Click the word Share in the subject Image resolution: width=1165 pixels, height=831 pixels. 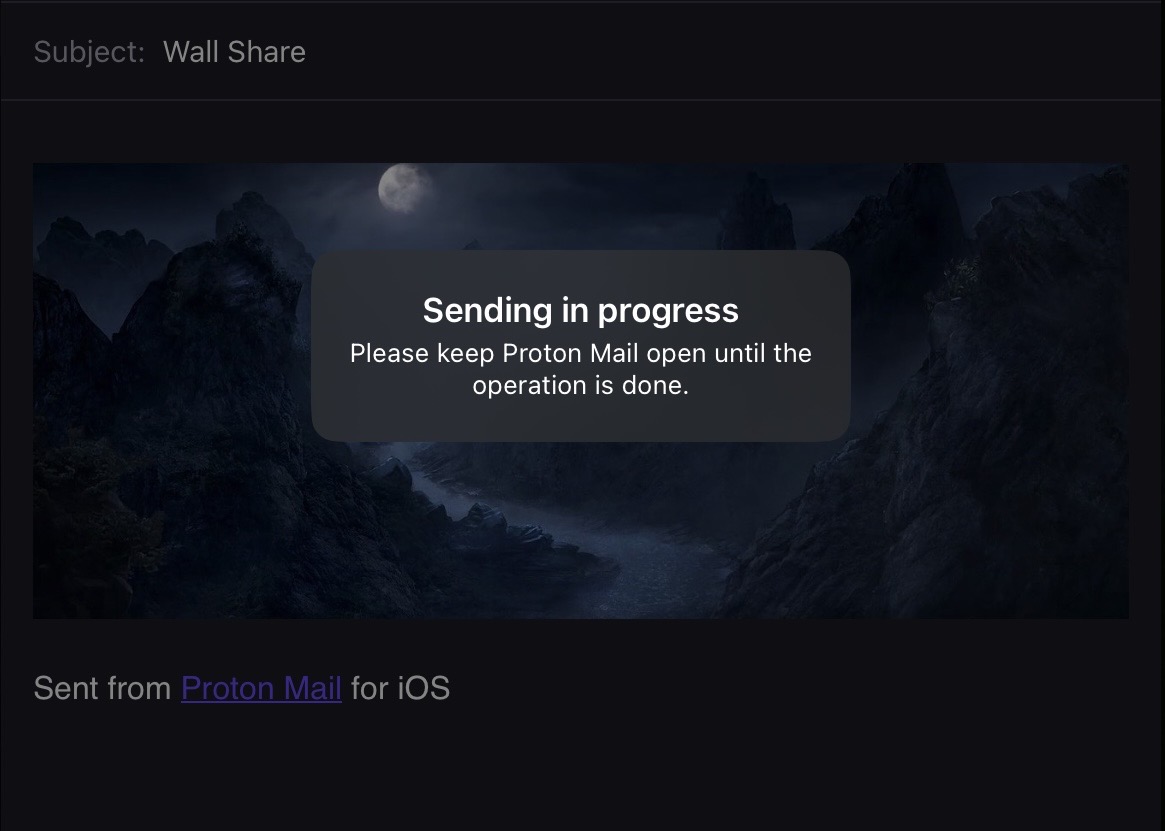(267, 52)
